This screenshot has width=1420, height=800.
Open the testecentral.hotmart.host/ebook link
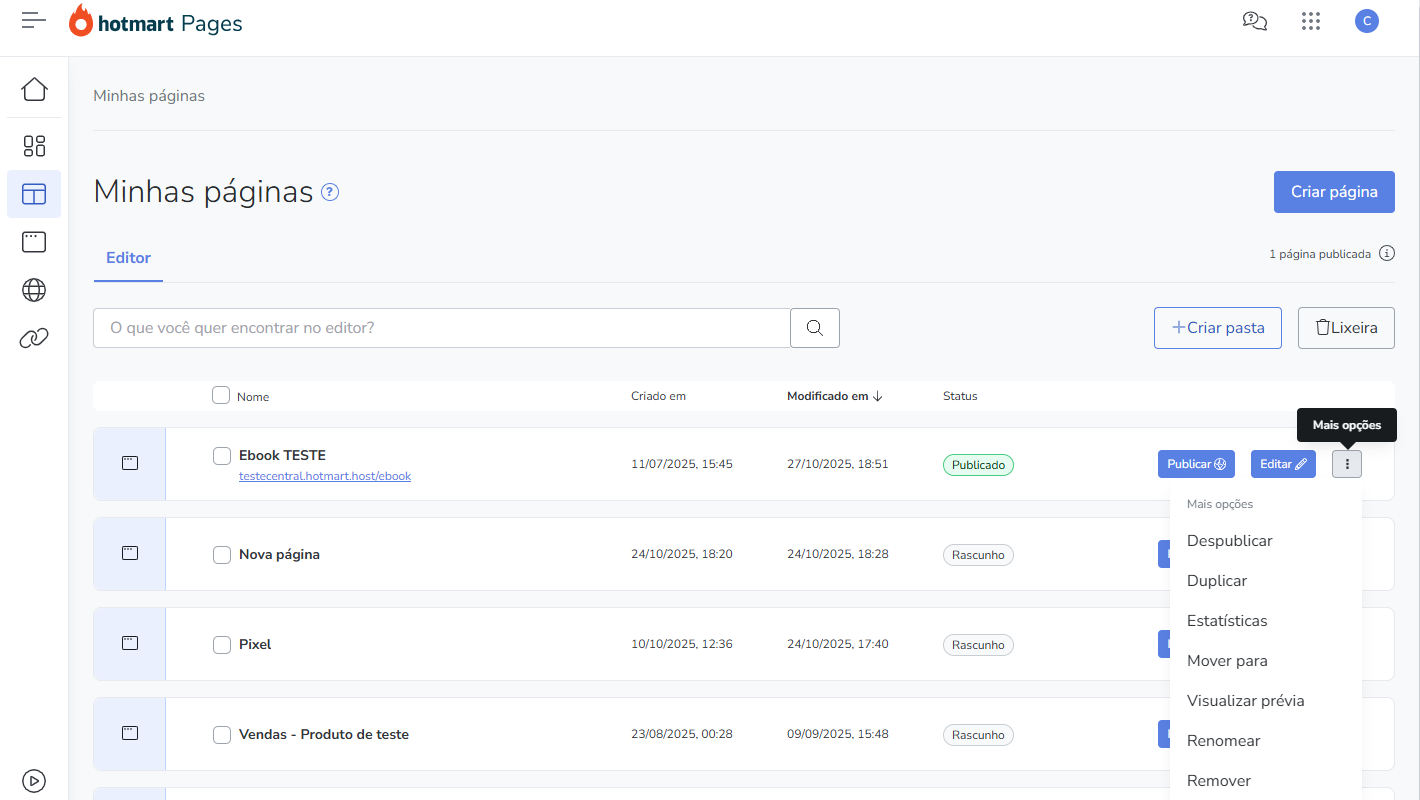point(325,476)
